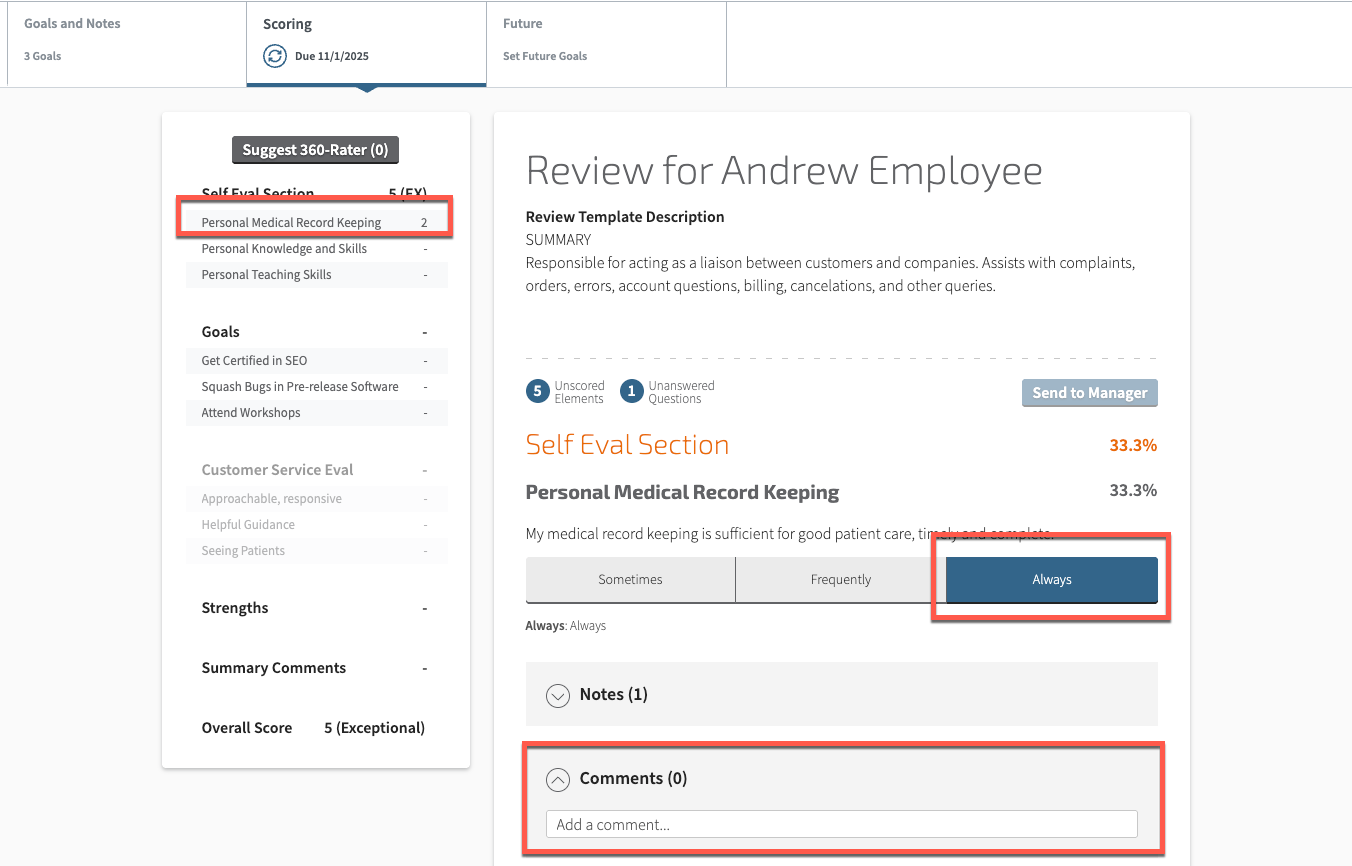Select Squash Bugs in Pre-release Software goal

[316, 387]
